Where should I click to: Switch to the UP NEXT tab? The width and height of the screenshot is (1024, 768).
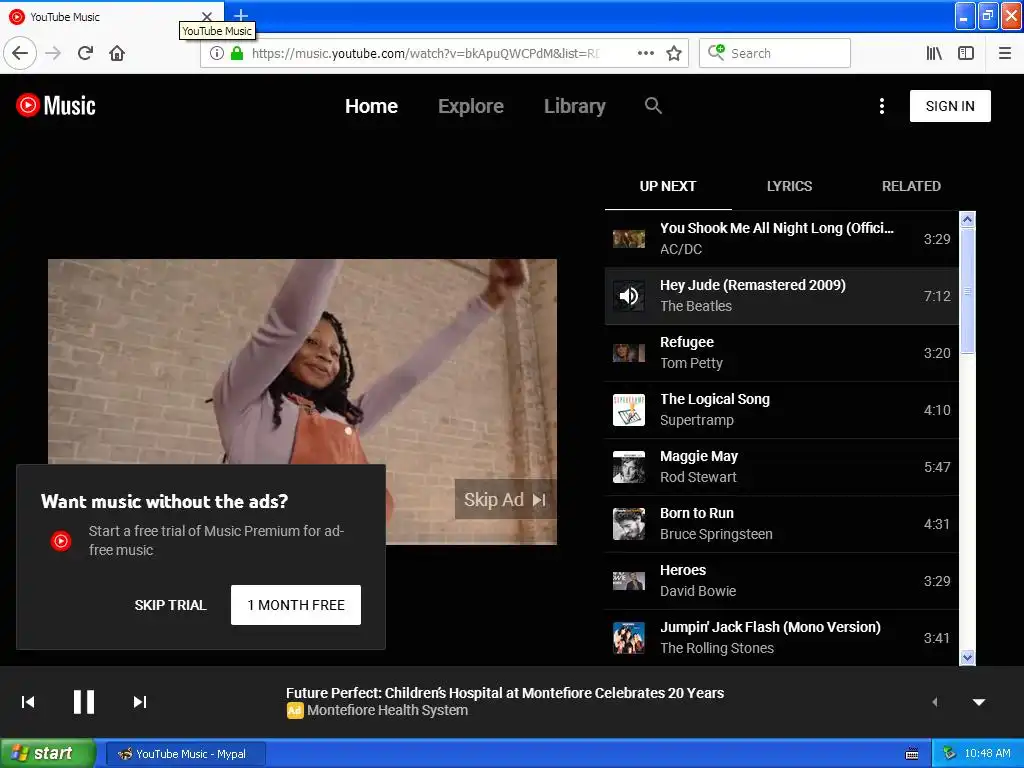[667, 186]
